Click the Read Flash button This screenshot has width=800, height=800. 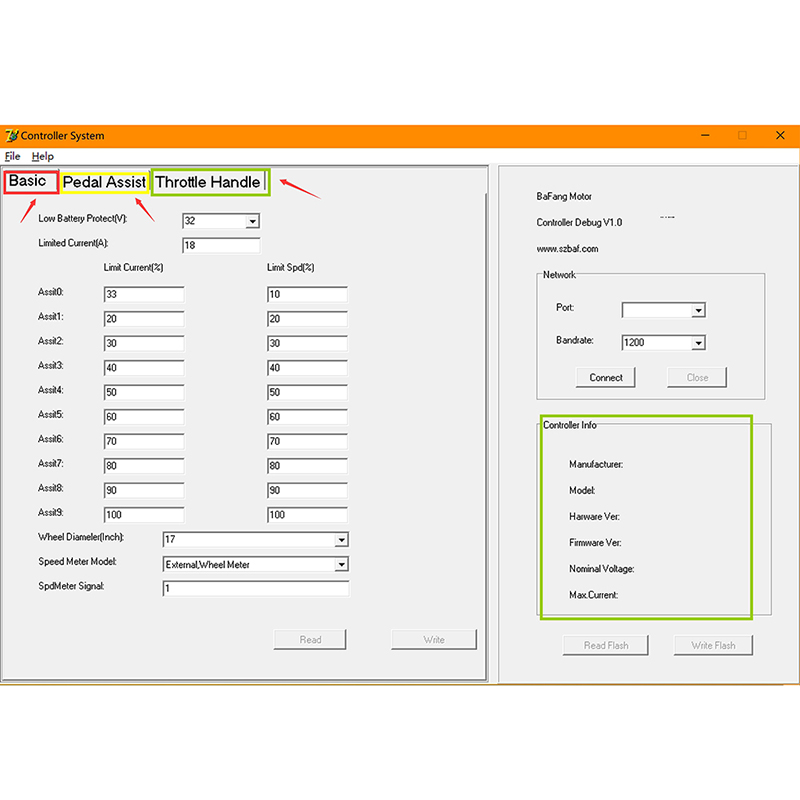click(x=606, y=645)
